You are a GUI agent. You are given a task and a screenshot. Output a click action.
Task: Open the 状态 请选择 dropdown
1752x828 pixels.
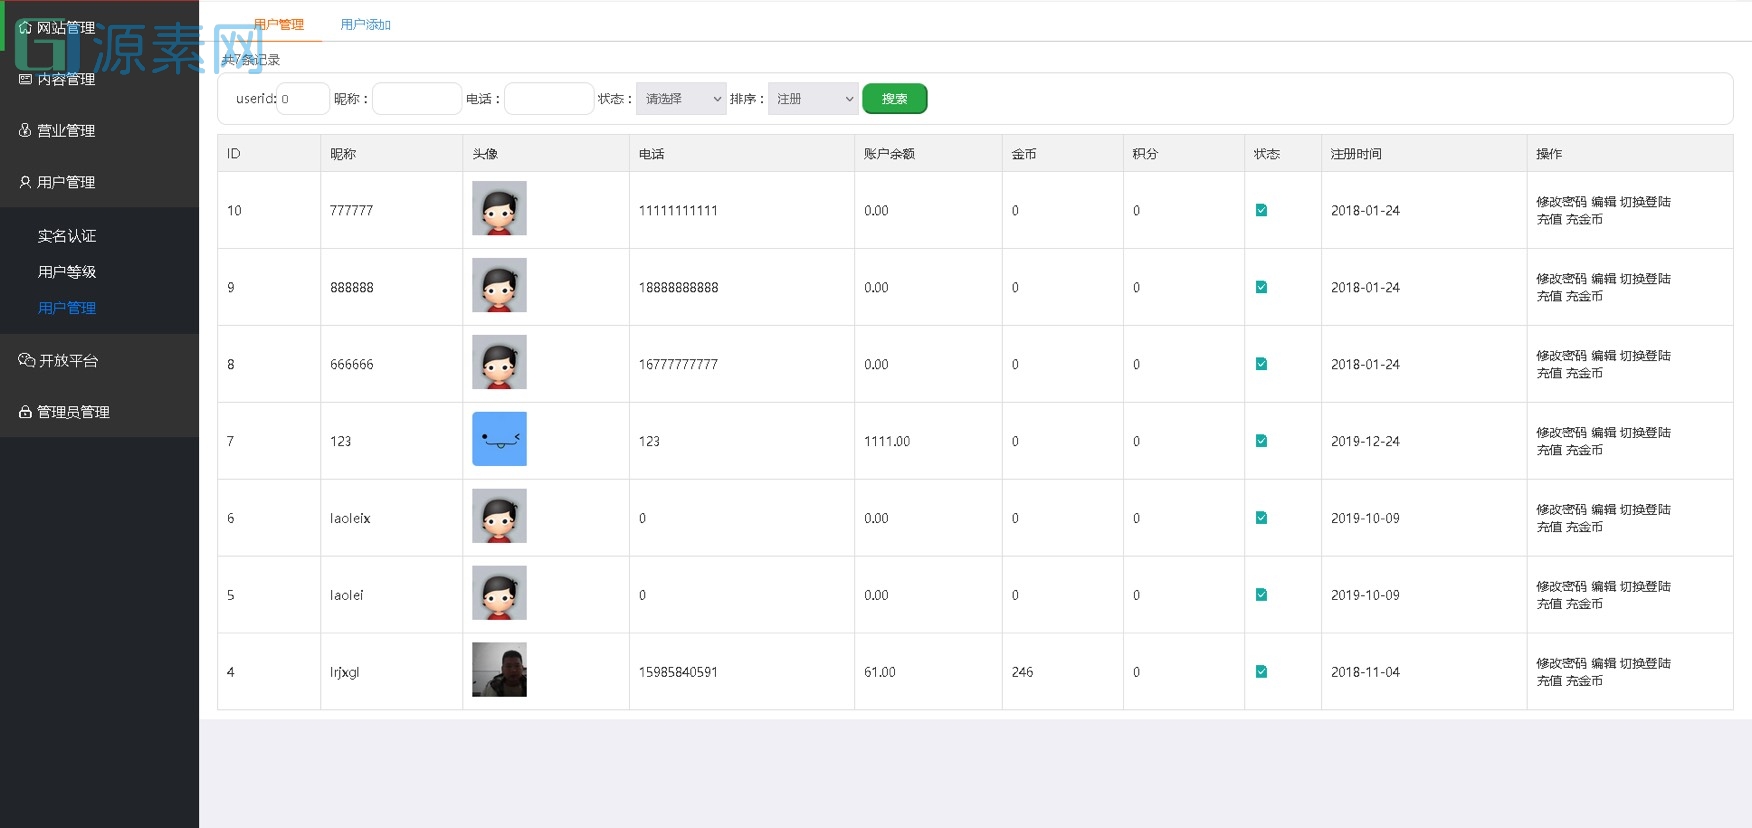coord(681,99)
